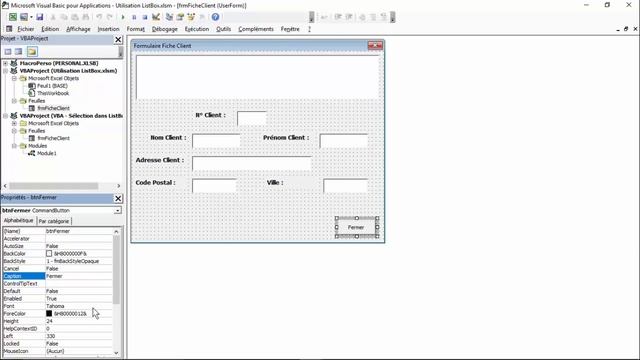640x360 pixels.
Task: Click View Code icon in Project panel
Action: click(8, 51)
